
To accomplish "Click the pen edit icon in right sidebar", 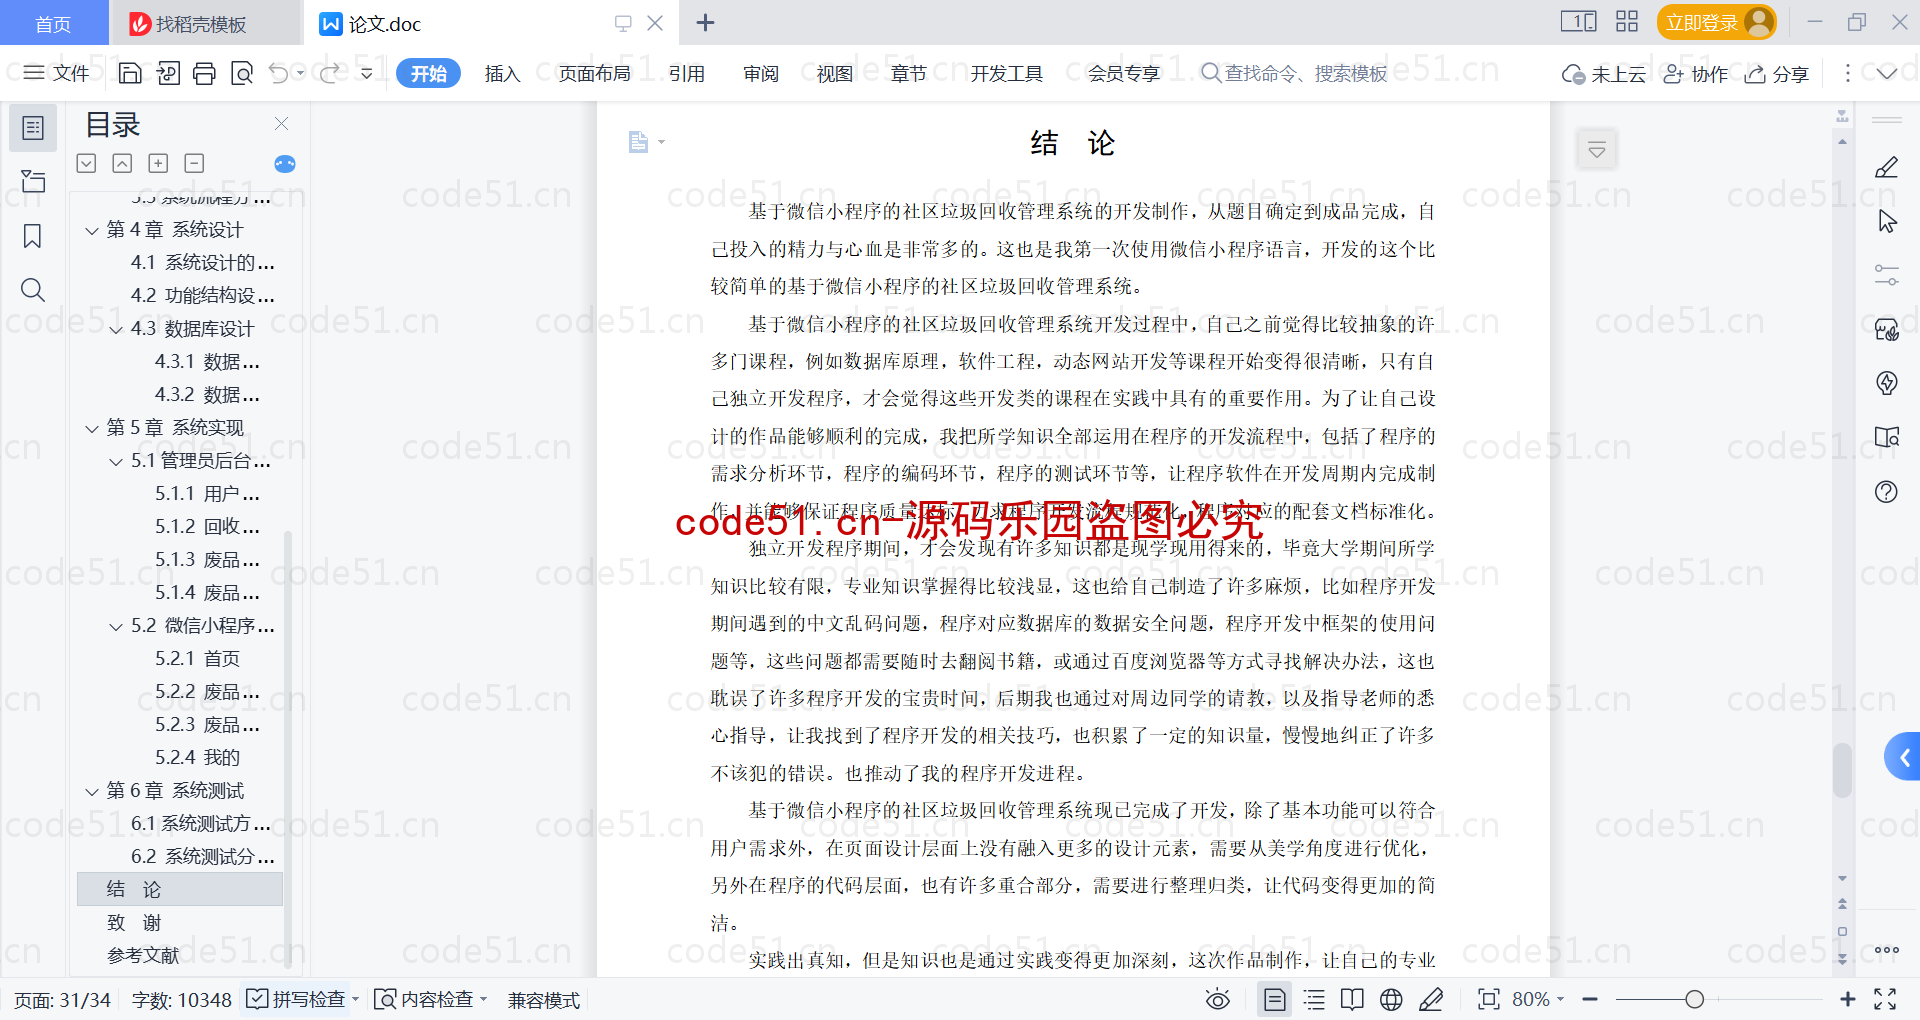I will point(1886,167).
